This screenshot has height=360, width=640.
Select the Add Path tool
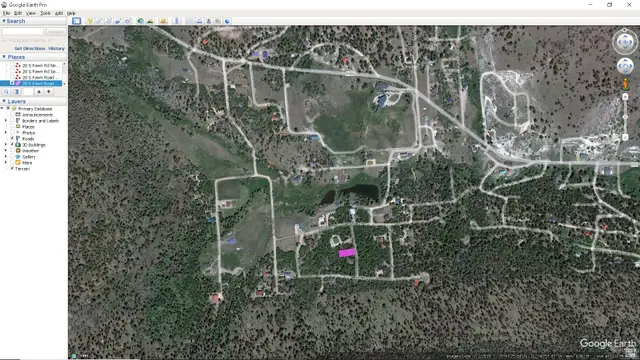point(109,21)
